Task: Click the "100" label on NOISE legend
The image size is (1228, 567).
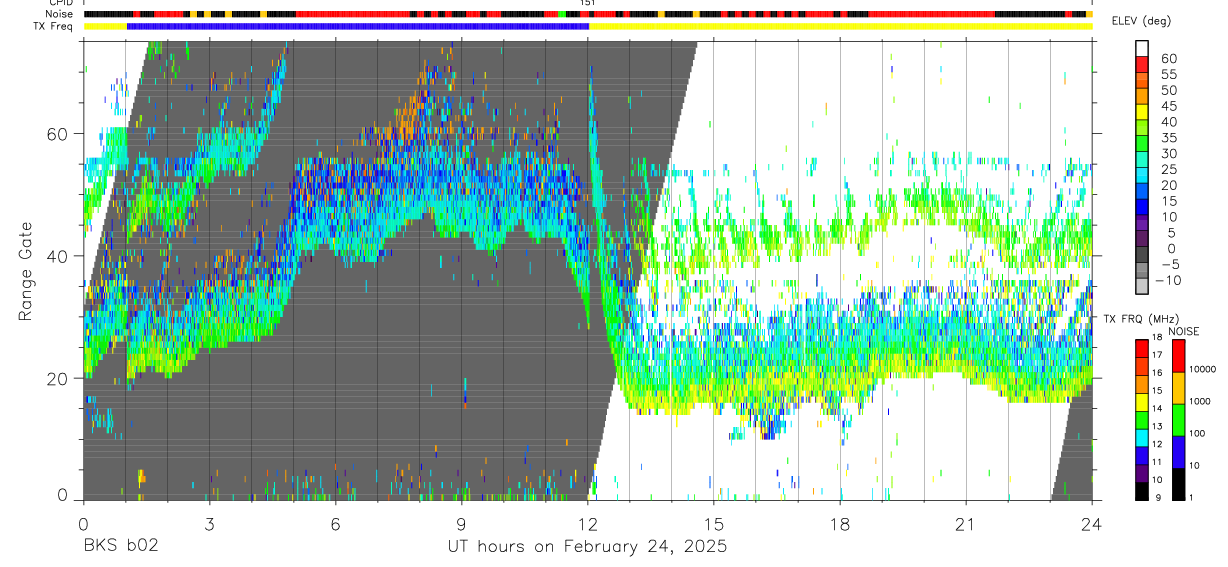Action: (x=1197, y=433)
